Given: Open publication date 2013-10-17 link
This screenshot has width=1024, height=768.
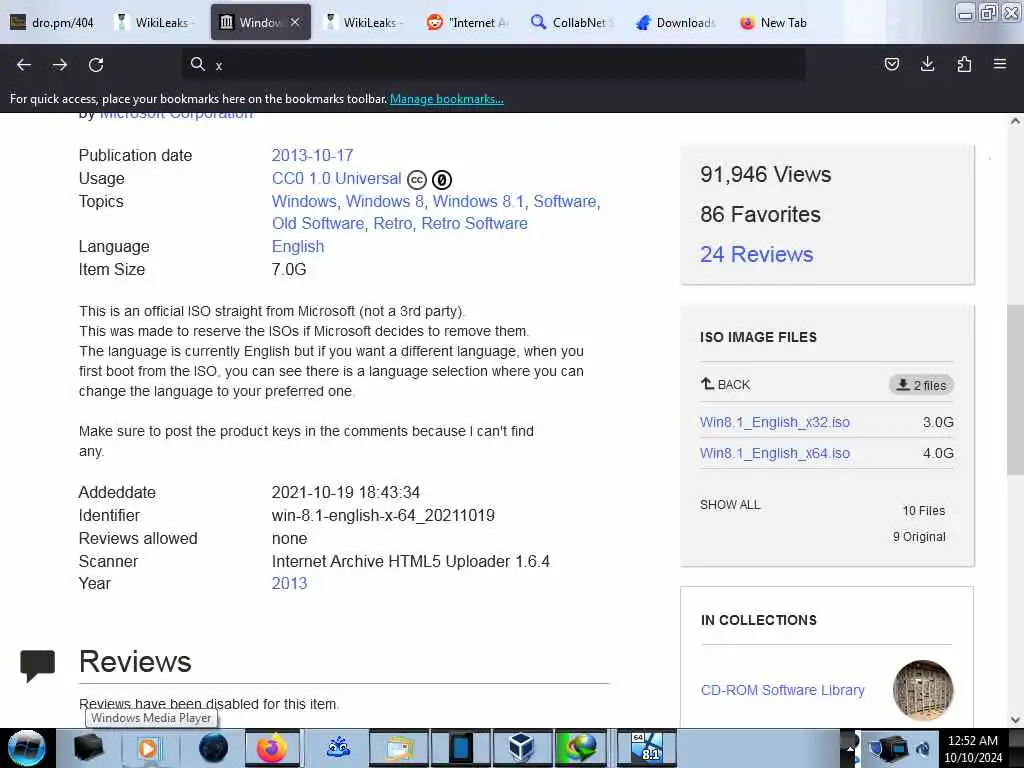Looking at the screenshot, I should pos(312,155).
